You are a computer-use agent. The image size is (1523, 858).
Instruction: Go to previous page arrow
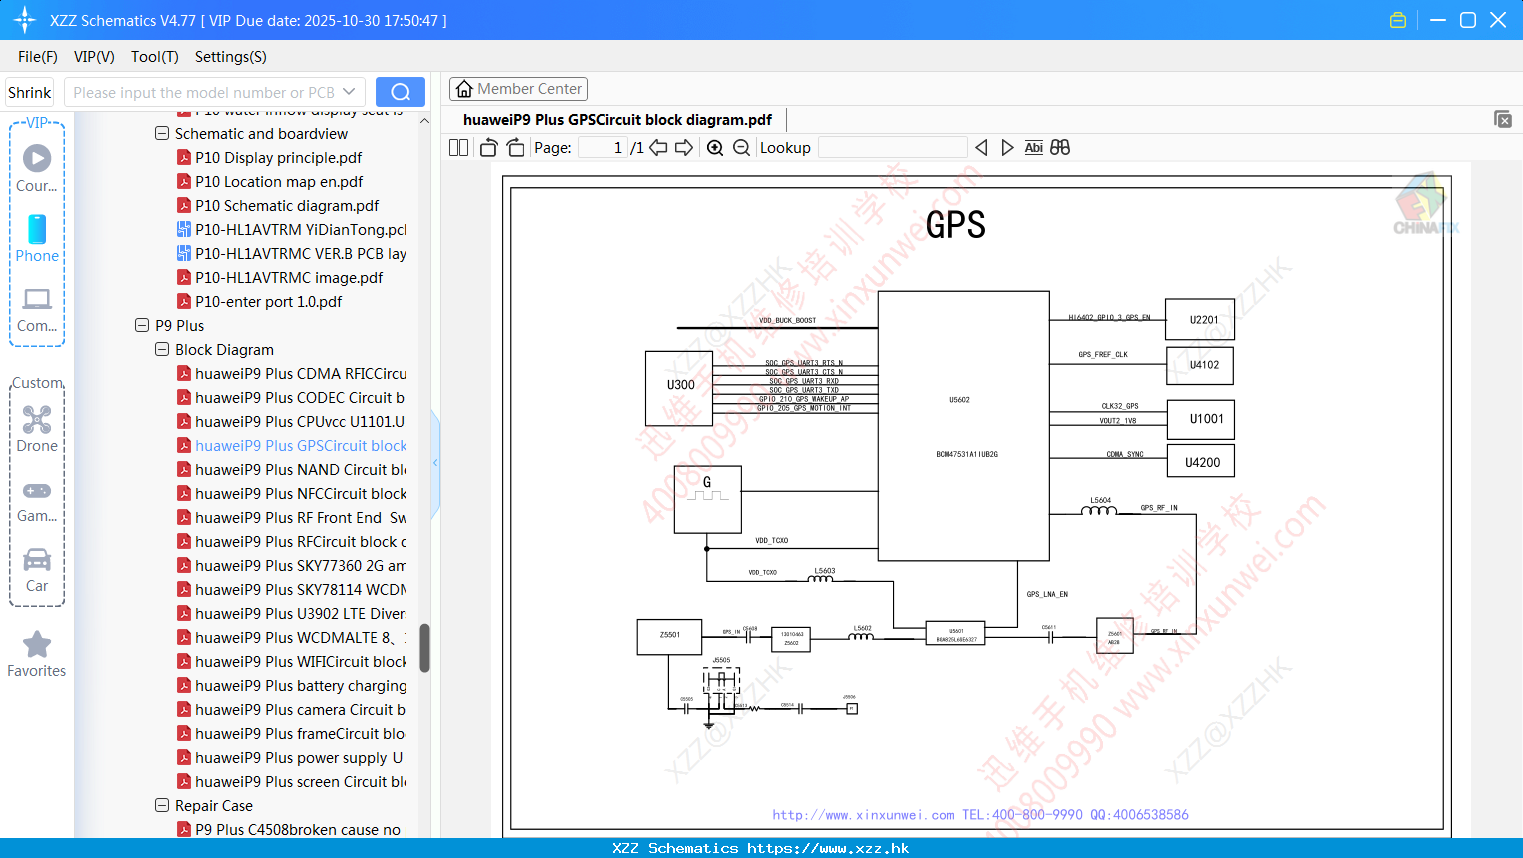point(658,148)
